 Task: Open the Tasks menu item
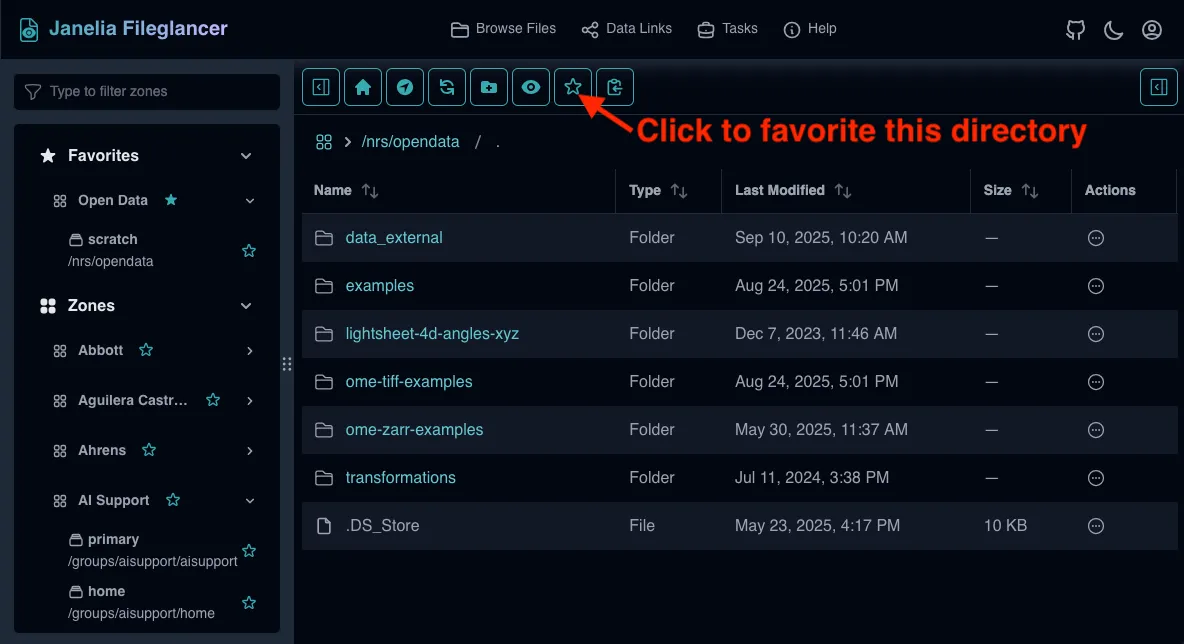tap(728, 29)
